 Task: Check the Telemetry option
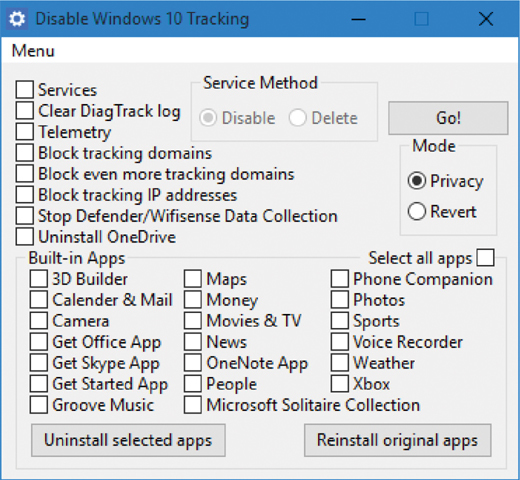point(24,131)
